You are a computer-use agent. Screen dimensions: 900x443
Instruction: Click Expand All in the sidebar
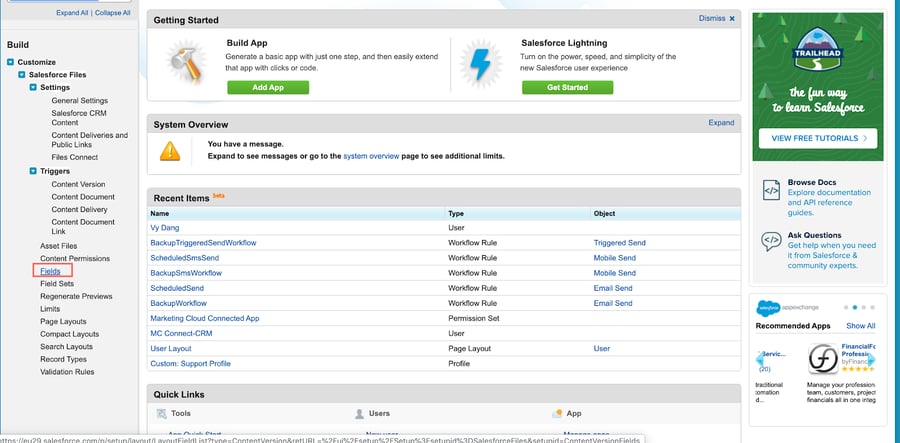[x=72, y=13]
